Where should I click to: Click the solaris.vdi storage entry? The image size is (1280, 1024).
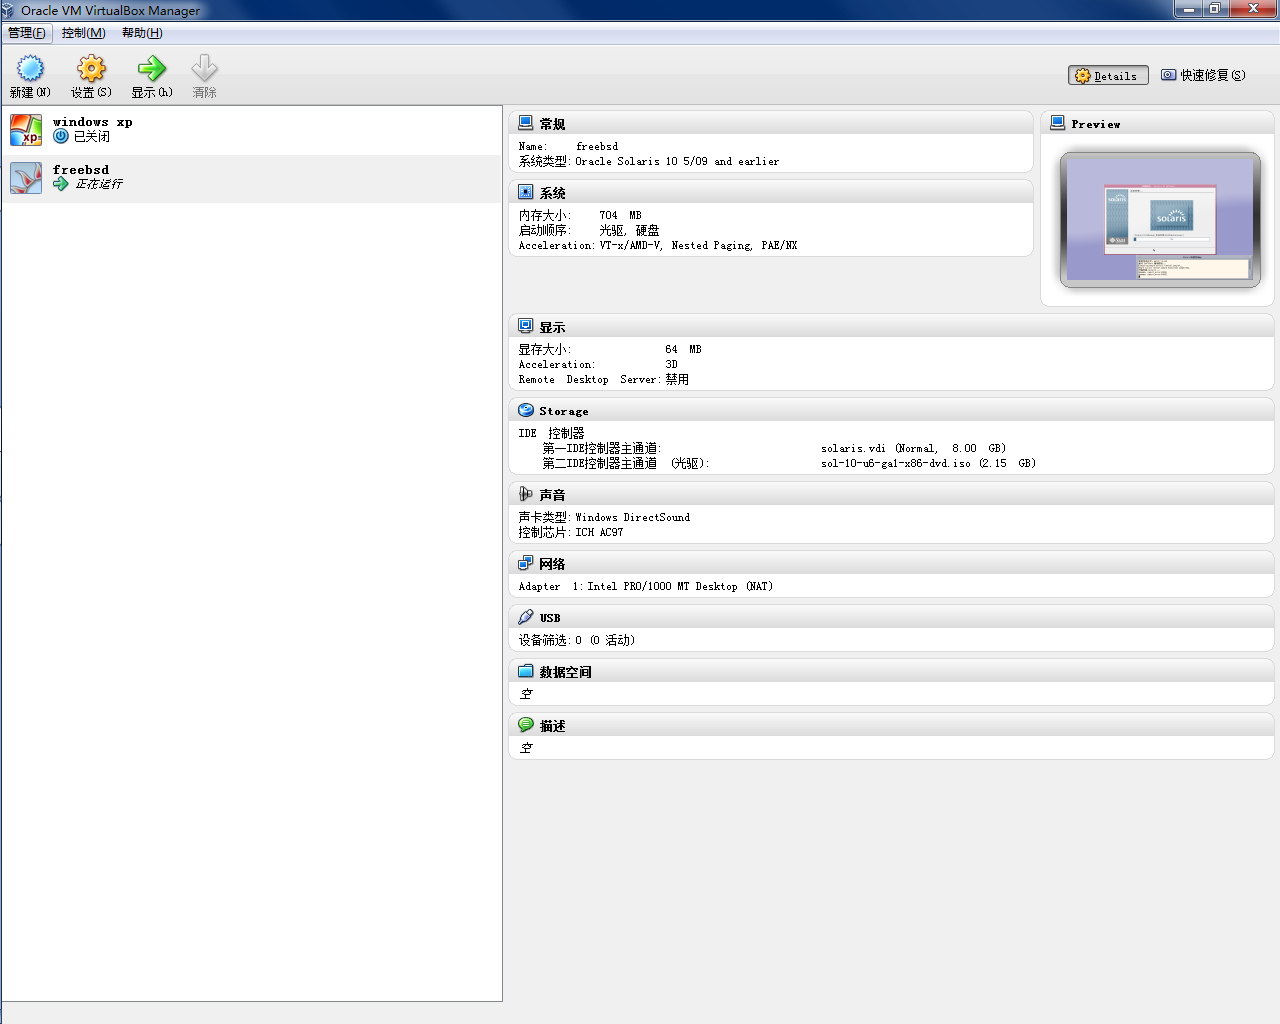coord(913,448)
